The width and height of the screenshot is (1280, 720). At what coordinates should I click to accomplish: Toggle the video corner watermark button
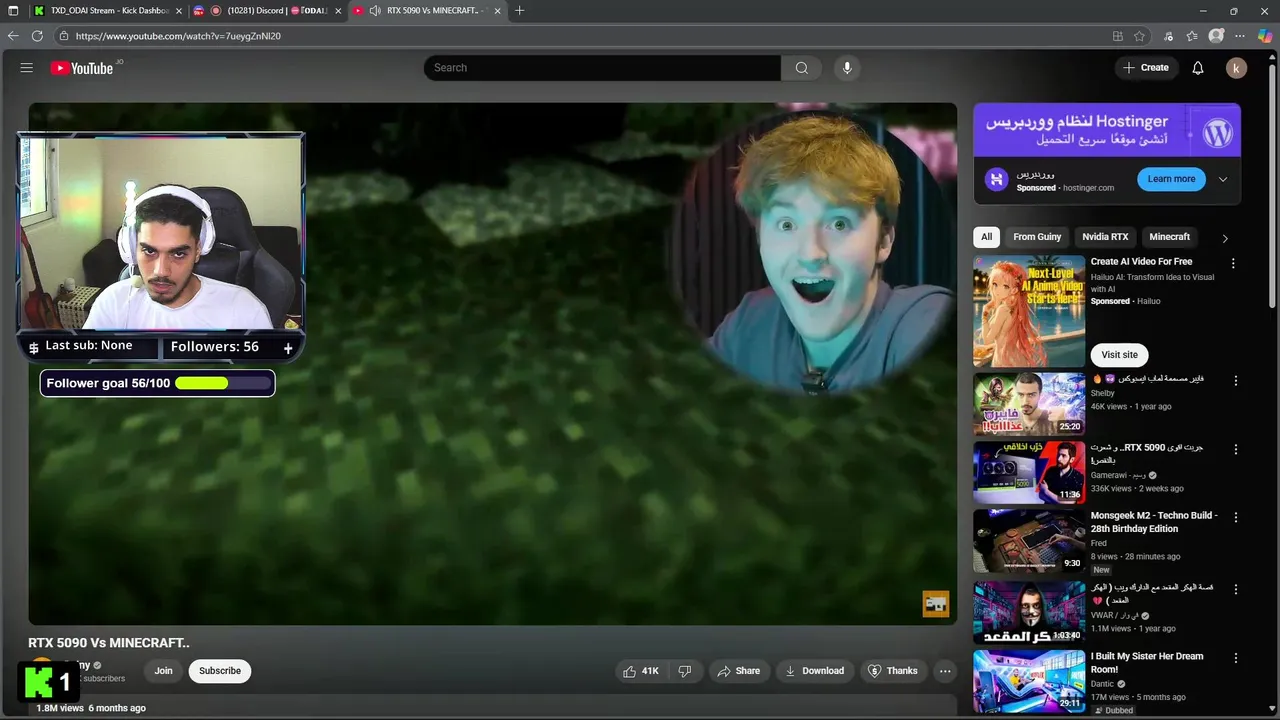tap(935, 604)
